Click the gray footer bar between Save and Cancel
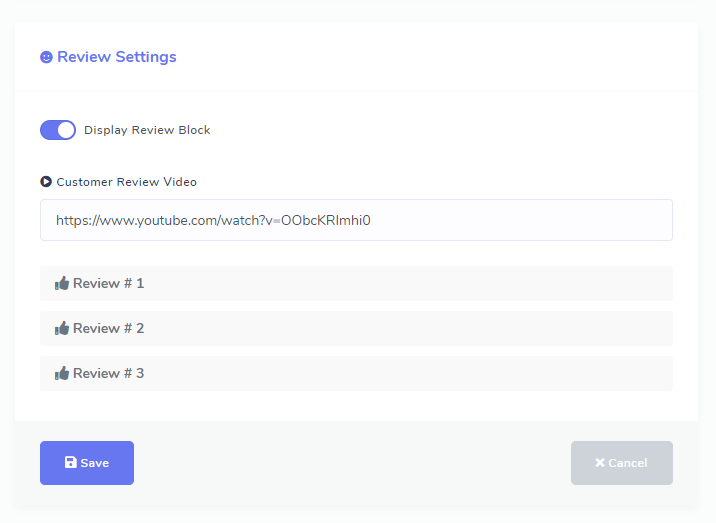The height and width of the screenshot is (523, 716). click(x=350, y=463)
